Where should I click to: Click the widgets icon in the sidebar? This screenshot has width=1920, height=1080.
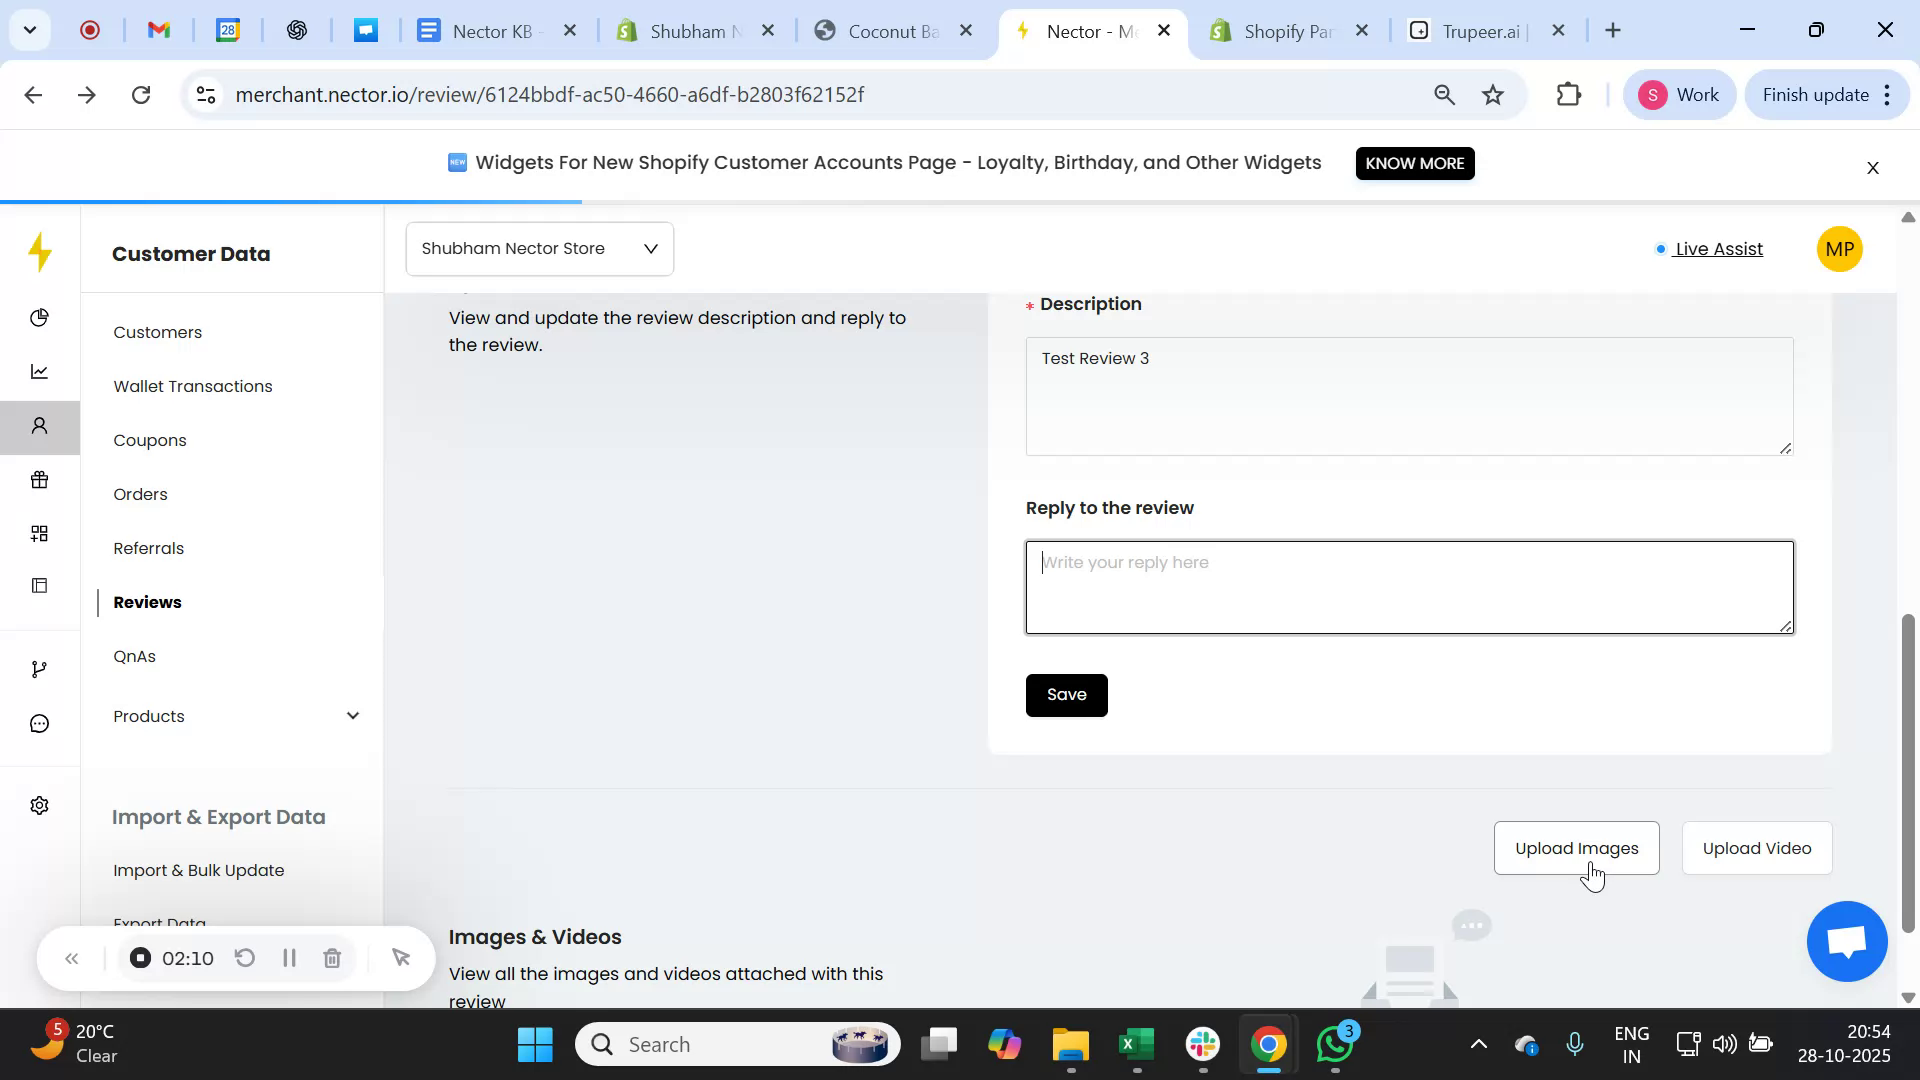[x=40, y=532]
